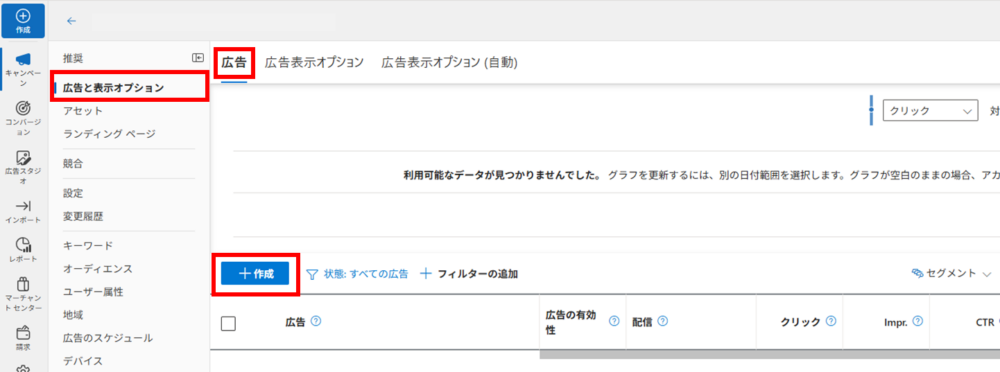This screenshot has width=1000, height=372.
Task: Open the クリック metric dropdown
Action: [930, 110]
